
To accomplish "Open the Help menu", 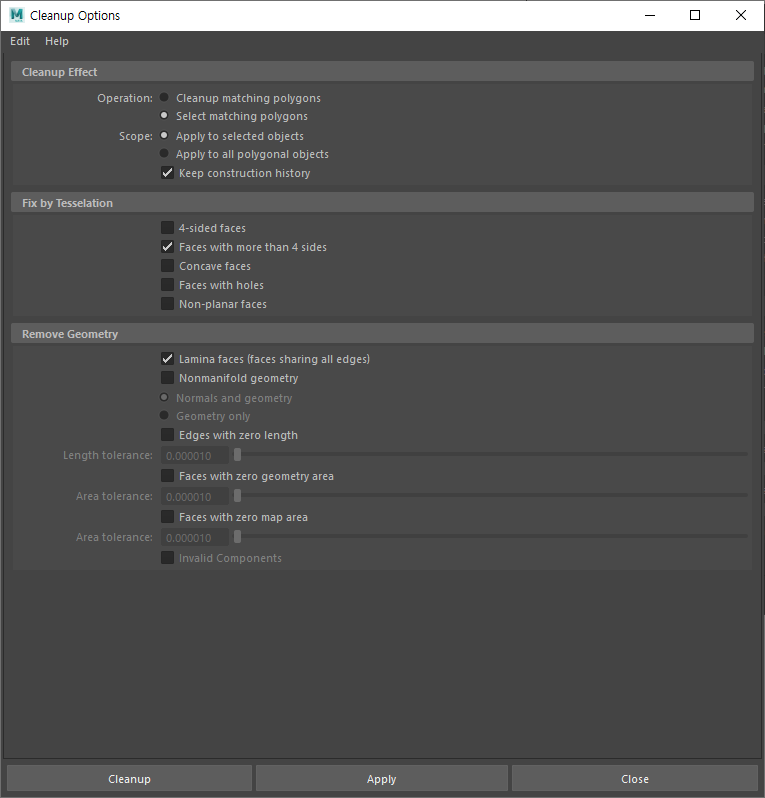I will tap(56, 41).
